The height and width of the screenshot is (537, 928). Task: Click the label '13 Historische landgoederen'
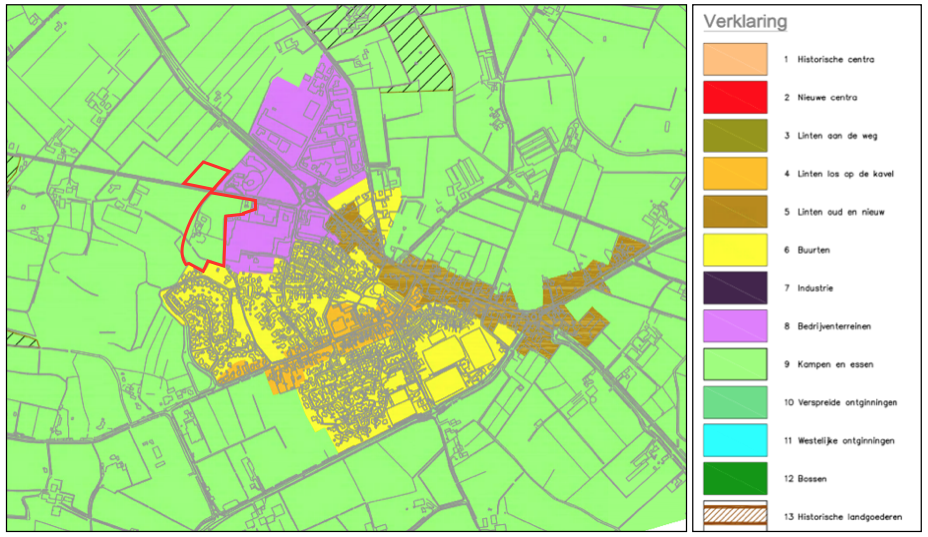click(843, 517)
